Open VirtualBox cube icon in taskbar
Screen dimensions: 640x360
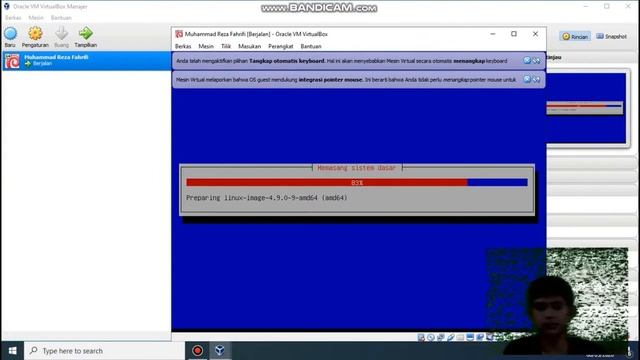point(220,351)
